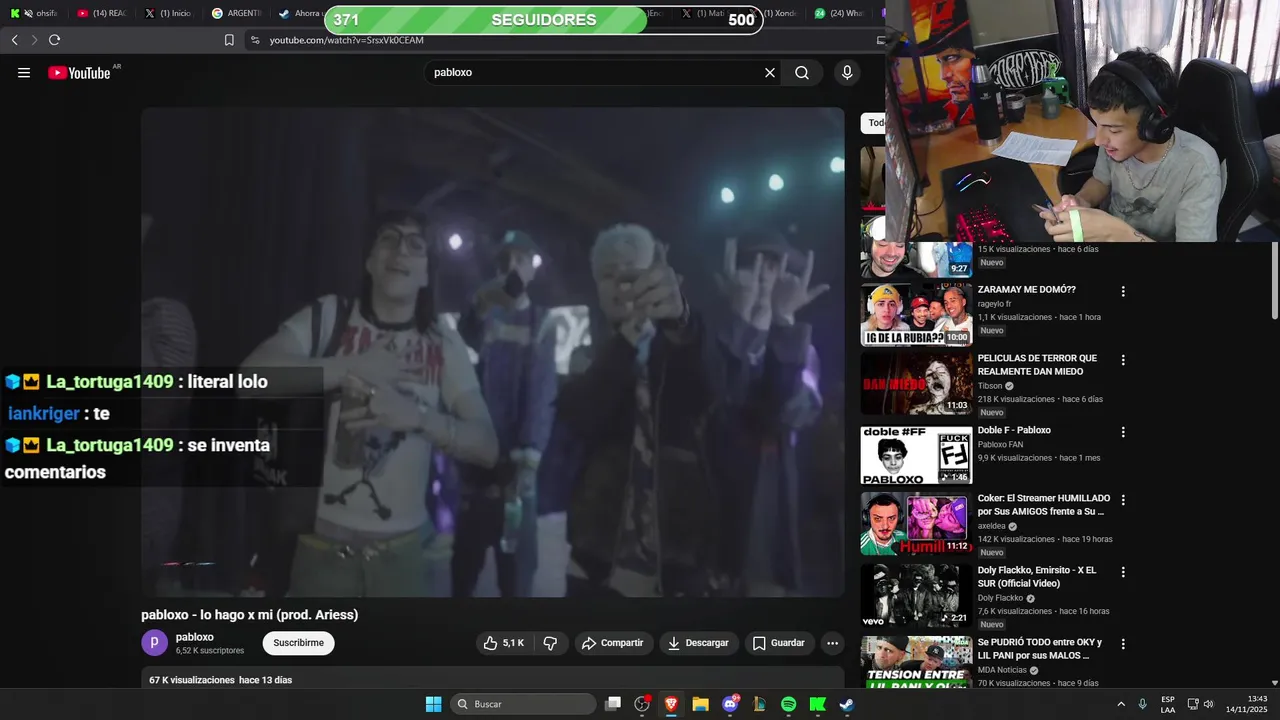Open Task View from the taskbar
This screenshot has height=720, width=1280.
pos(613,704)
